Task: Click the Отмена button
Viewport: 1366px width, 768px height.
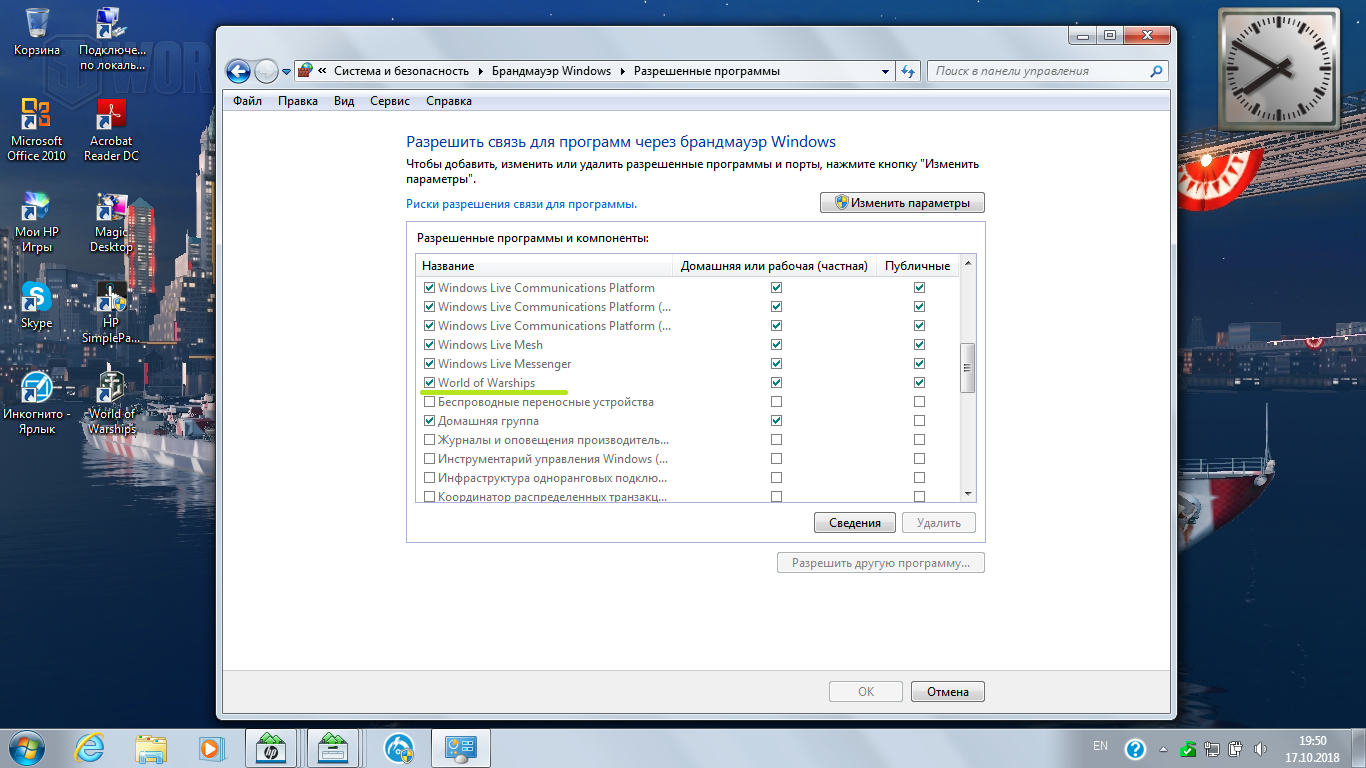Action: pos(948,692)
